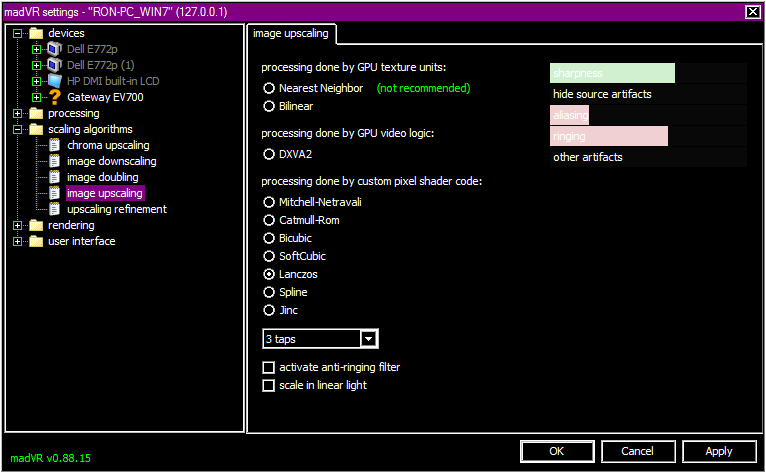Click the green sharpness rating bar

612,73
